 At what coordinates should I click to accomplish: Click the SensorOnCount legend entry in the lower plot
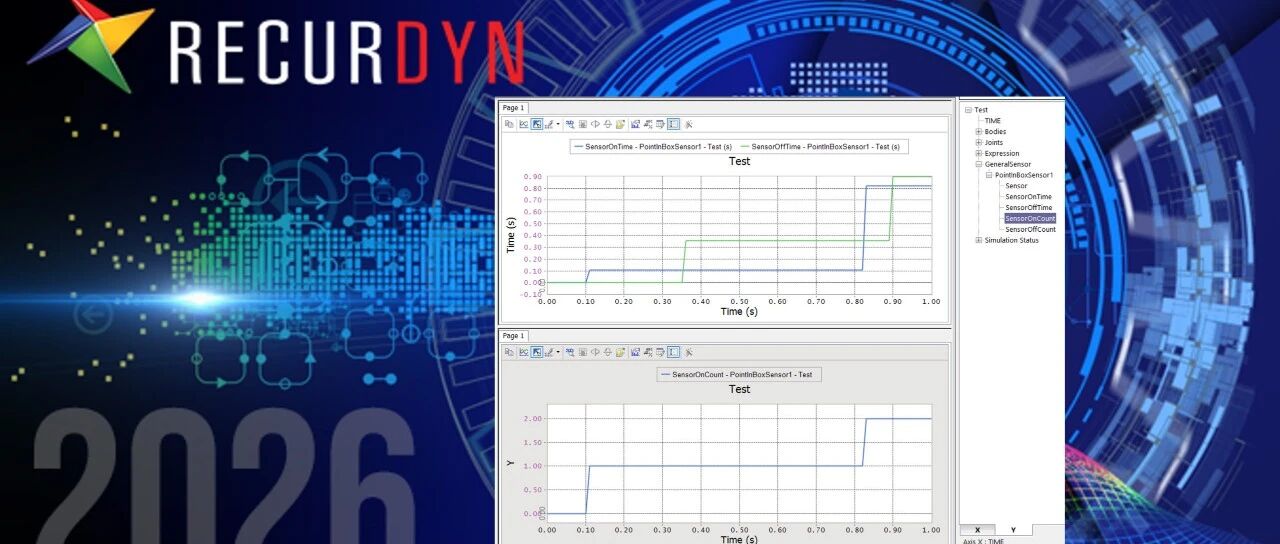tap(739, 375)
